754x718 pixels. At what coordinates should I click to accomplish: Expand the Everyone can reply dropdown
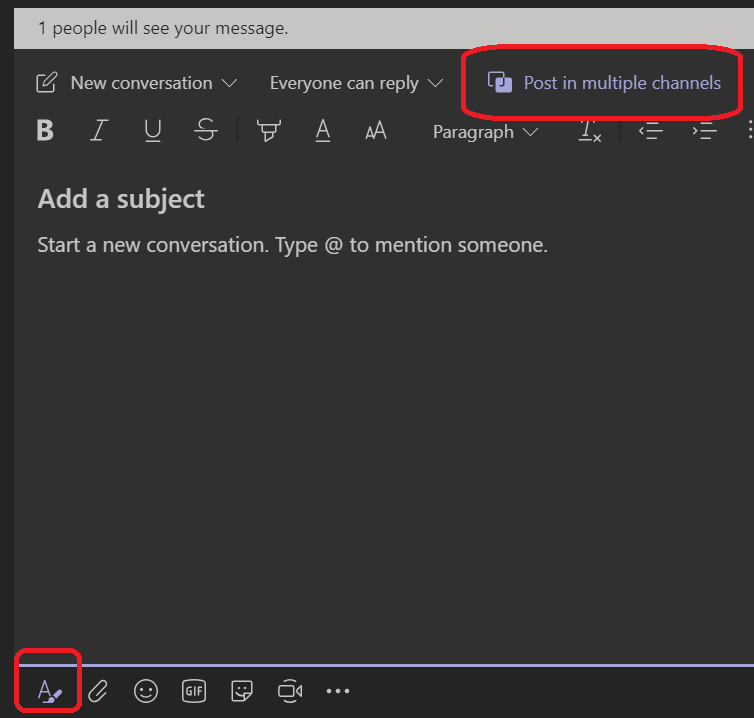coord(356,83)
